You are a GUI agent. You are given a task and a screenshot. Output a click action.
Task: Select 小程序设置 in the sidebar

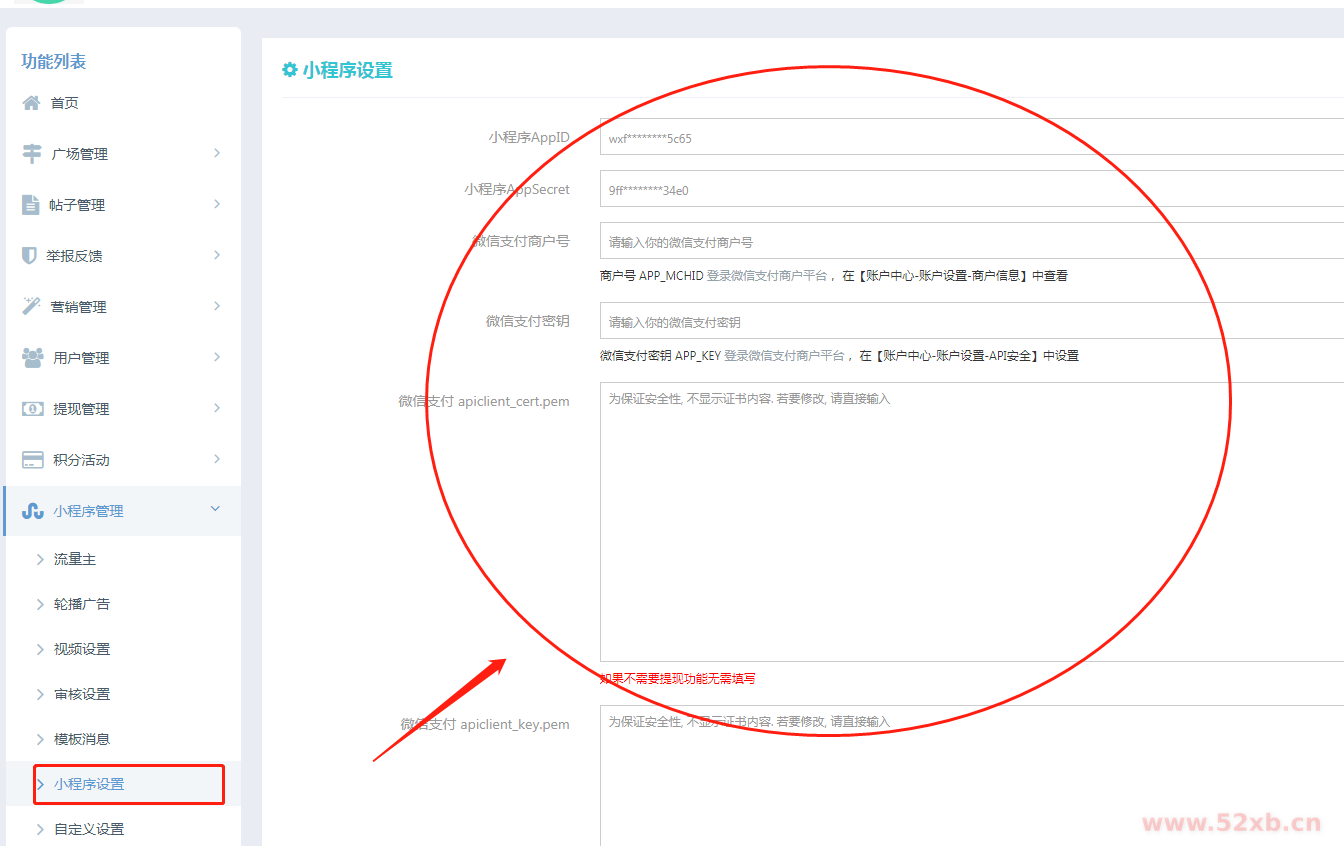pos(89,784)
